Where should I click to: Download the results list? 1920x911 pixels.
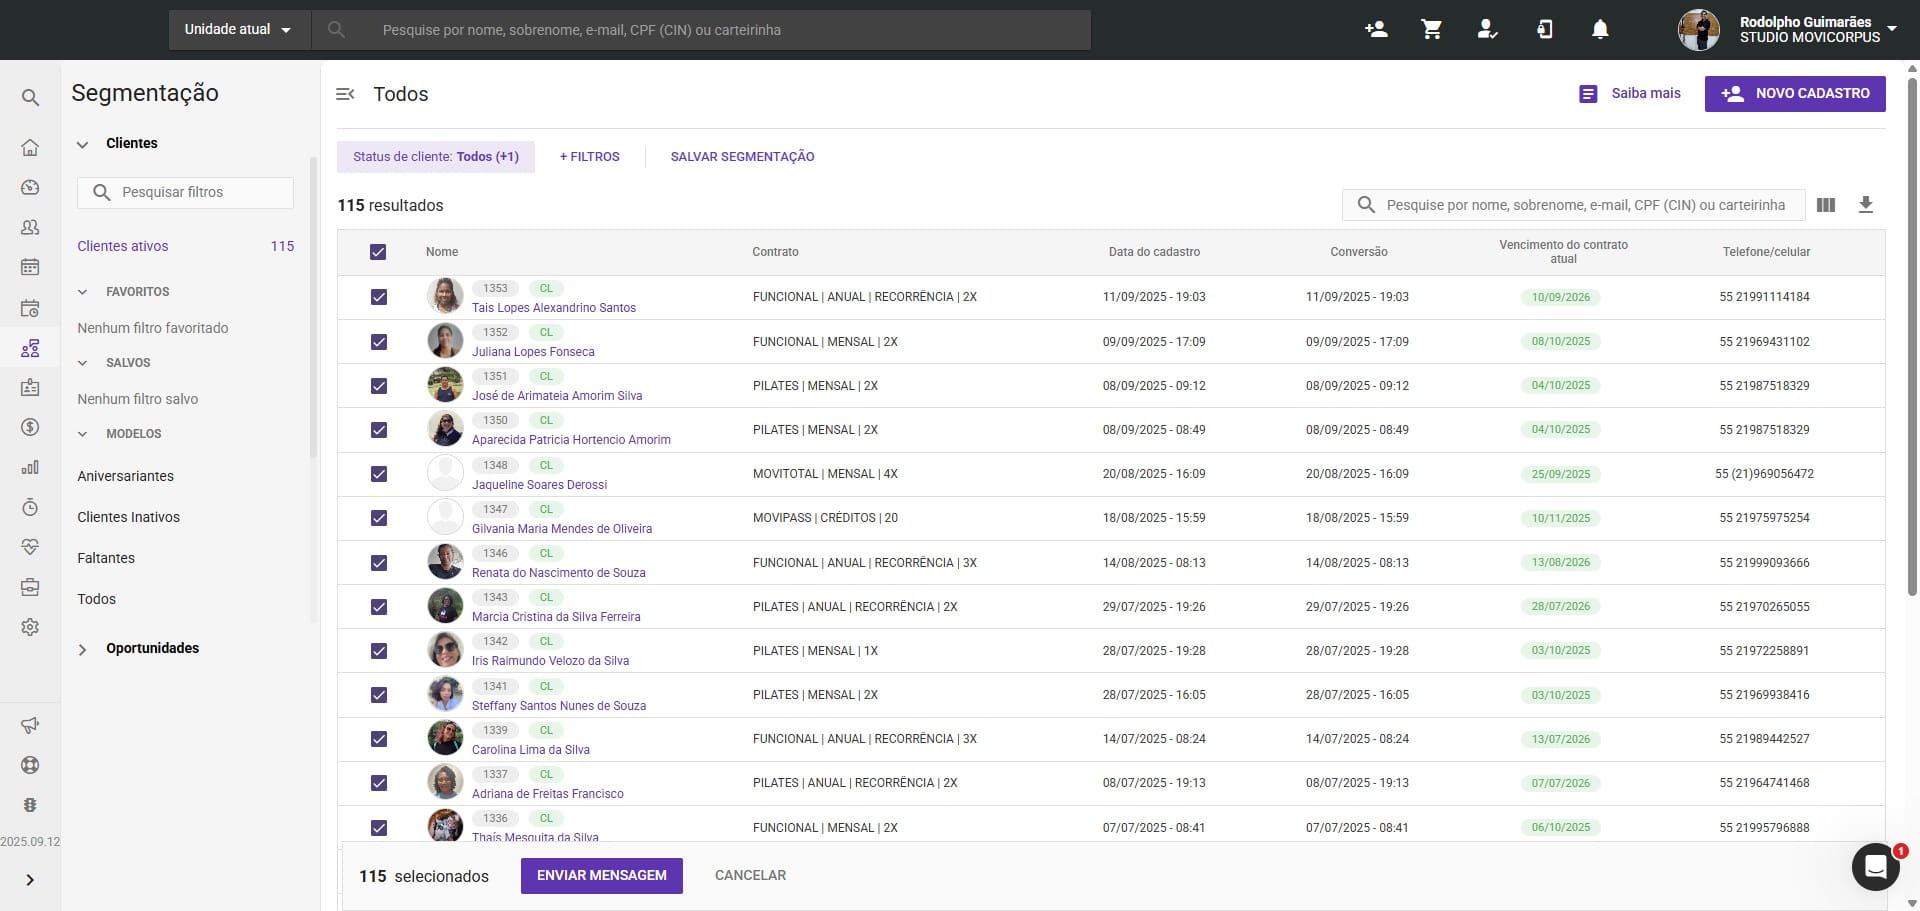point(1866,205)
